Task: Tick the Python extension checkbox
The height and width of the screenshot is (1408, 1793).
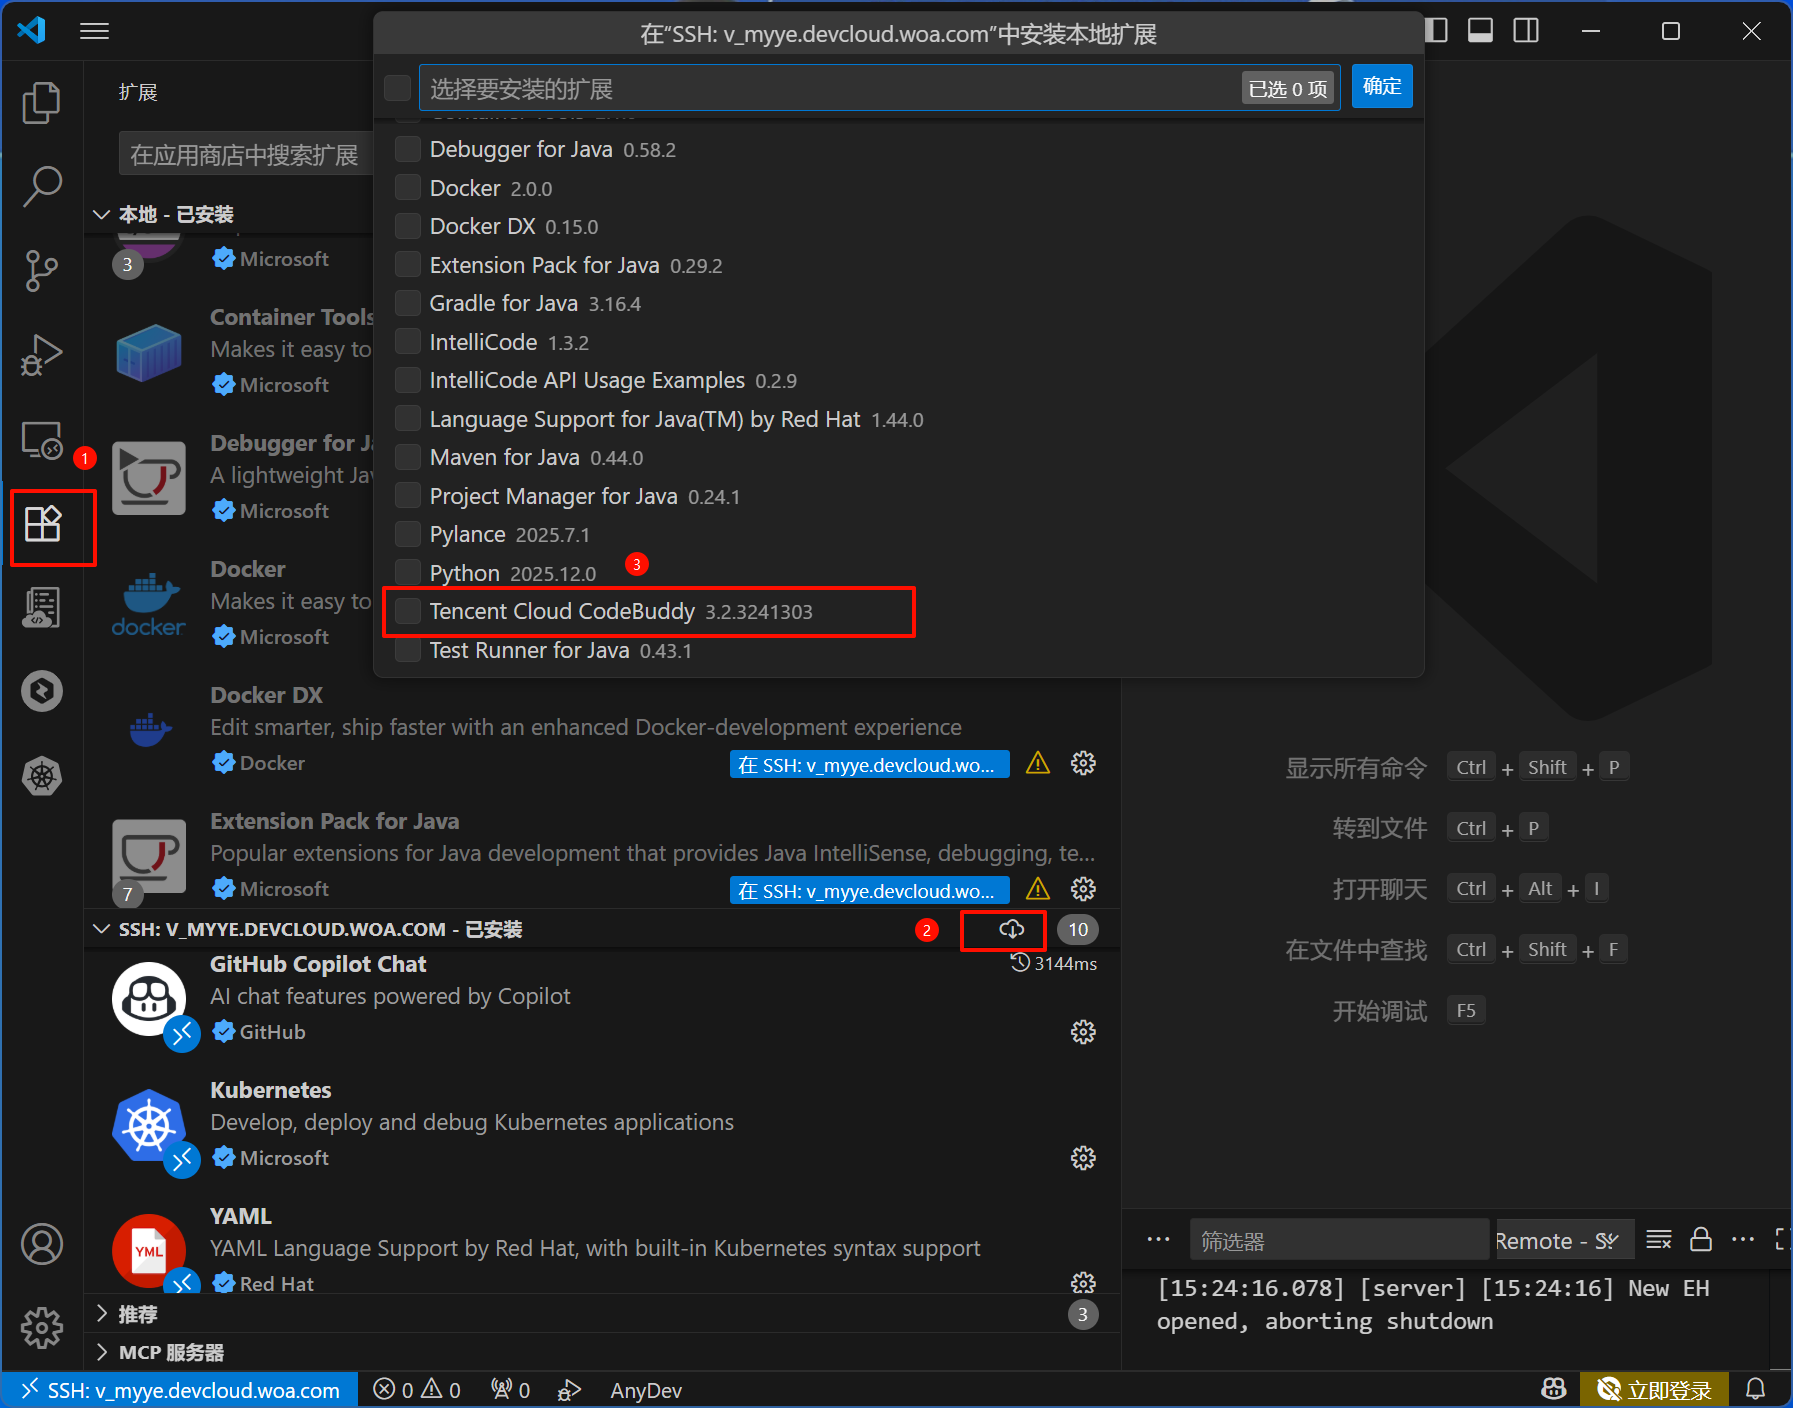Action: [x=407, y=573]
